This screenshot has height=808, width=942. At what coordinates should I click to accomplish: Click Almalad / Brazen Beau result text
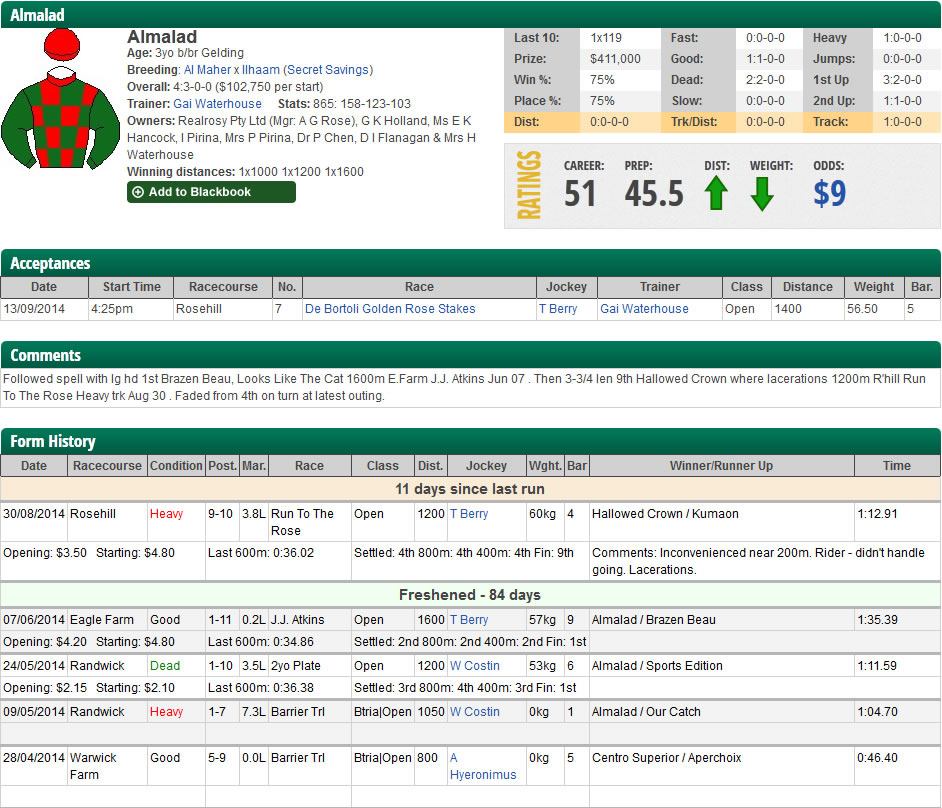[x=654, y=620]
